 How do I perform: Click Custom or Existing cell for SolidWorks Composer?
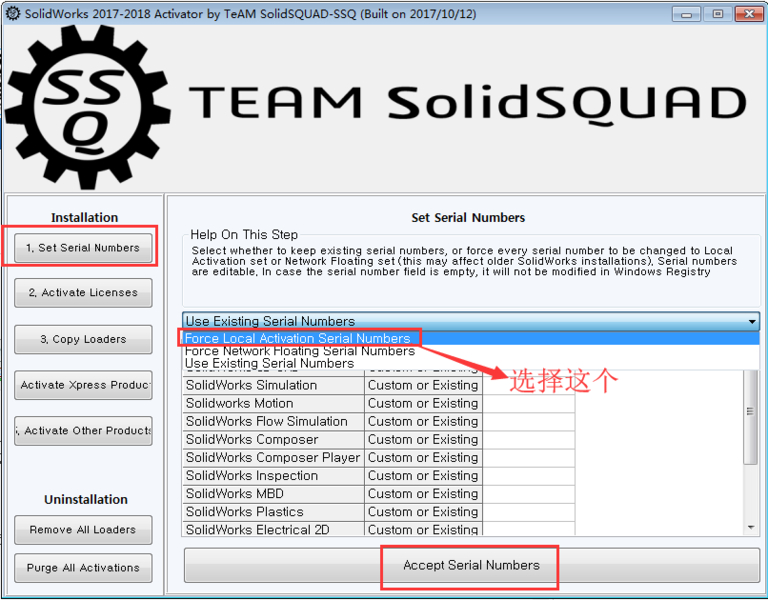423,440
